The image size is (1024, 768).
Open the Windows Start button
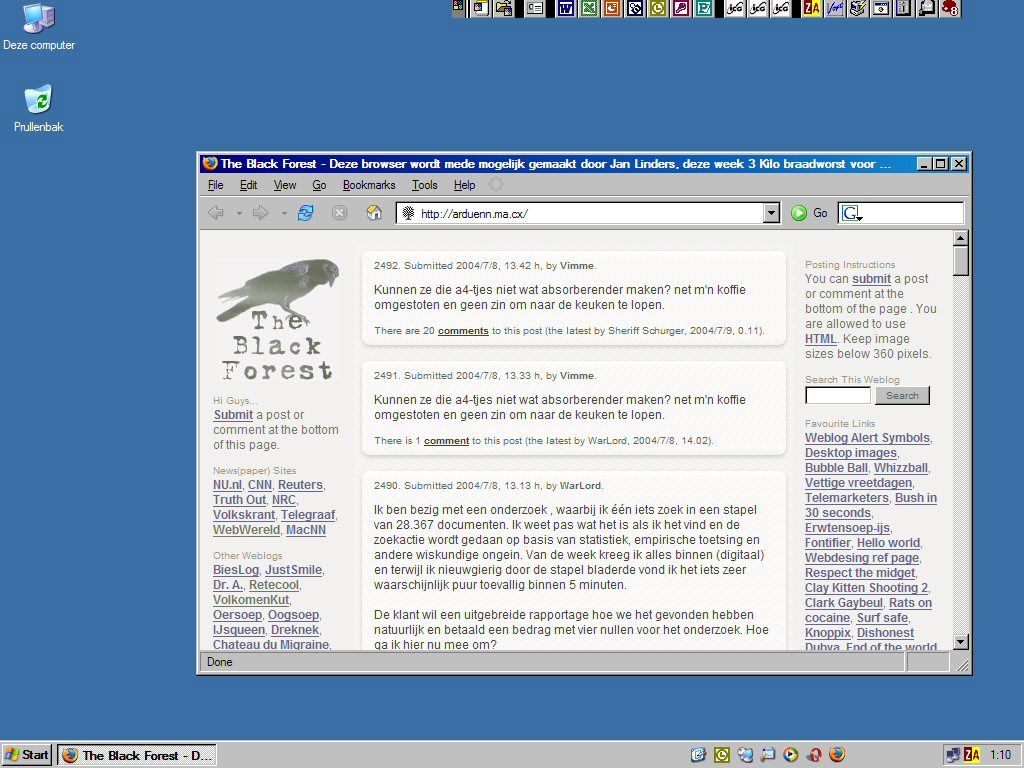click(x=27, y=755)
